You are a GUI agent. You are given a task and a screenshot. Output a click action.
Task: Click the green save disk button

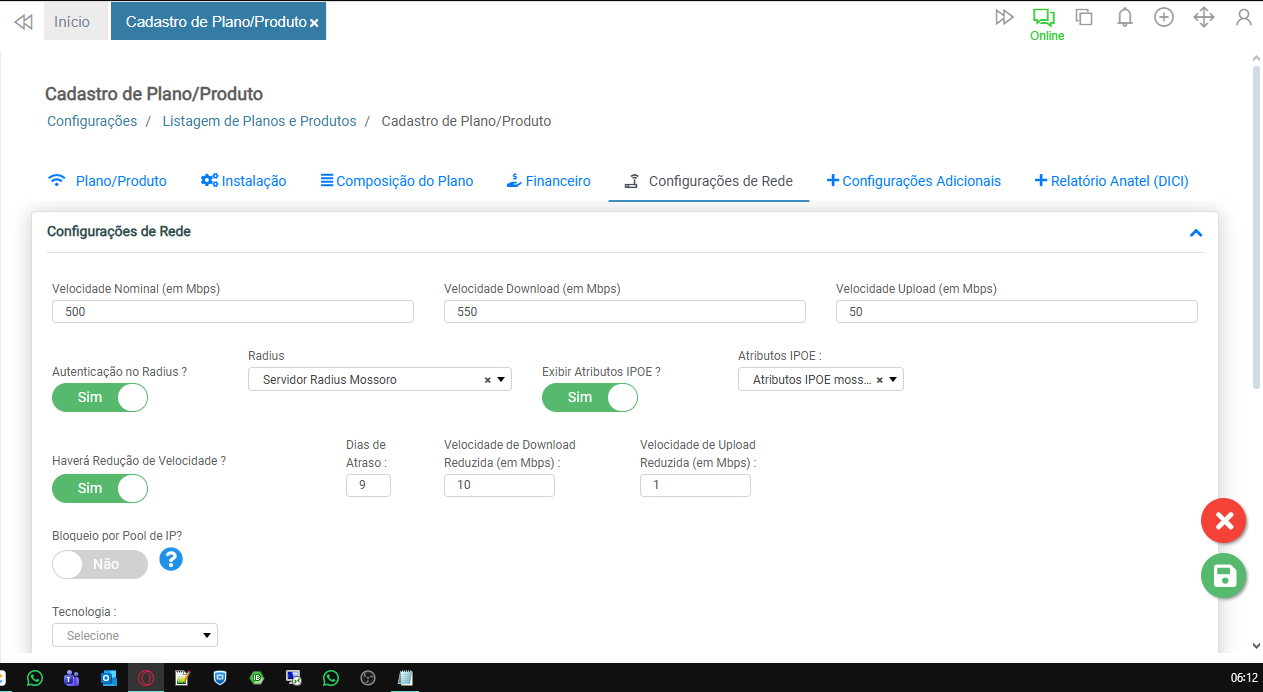pos(1224,576)
